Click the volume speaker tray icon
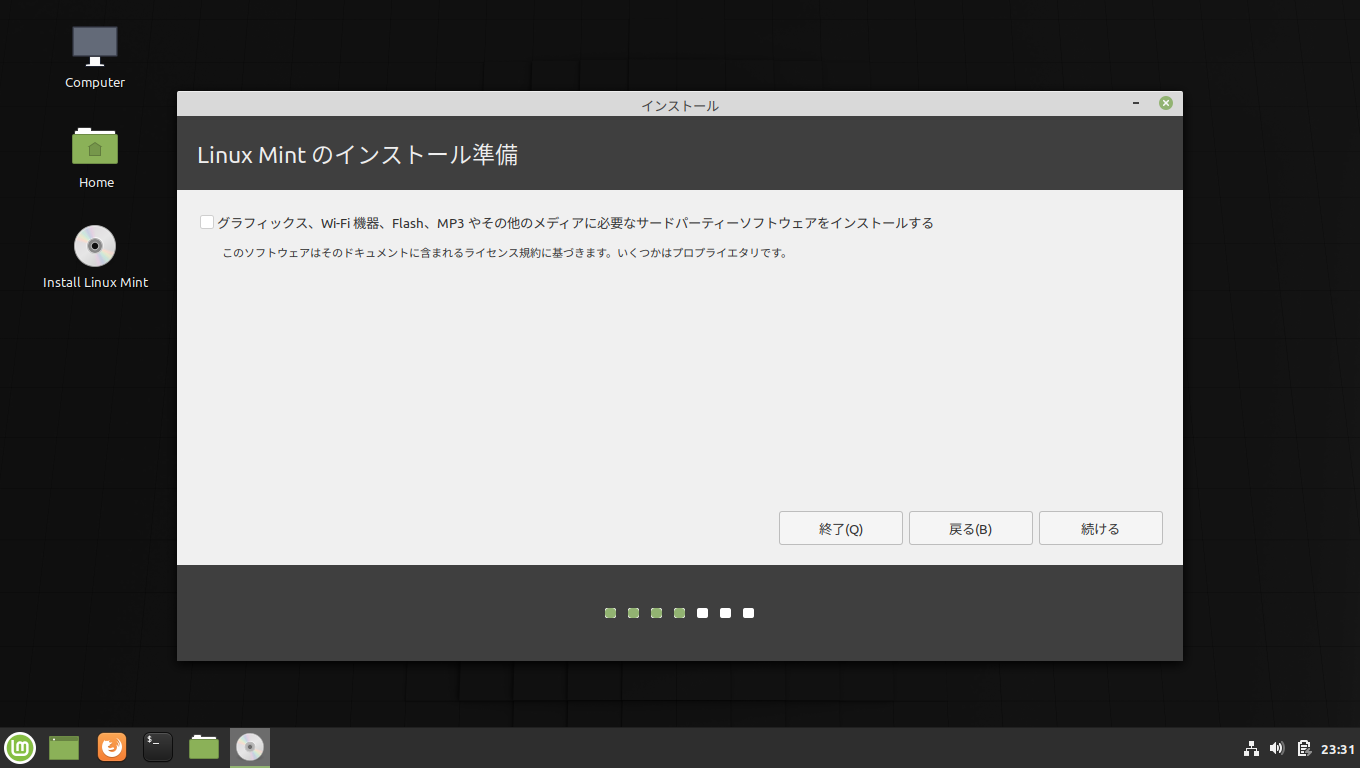This screenshot has width=1360, height=768. coord(1277,748)
